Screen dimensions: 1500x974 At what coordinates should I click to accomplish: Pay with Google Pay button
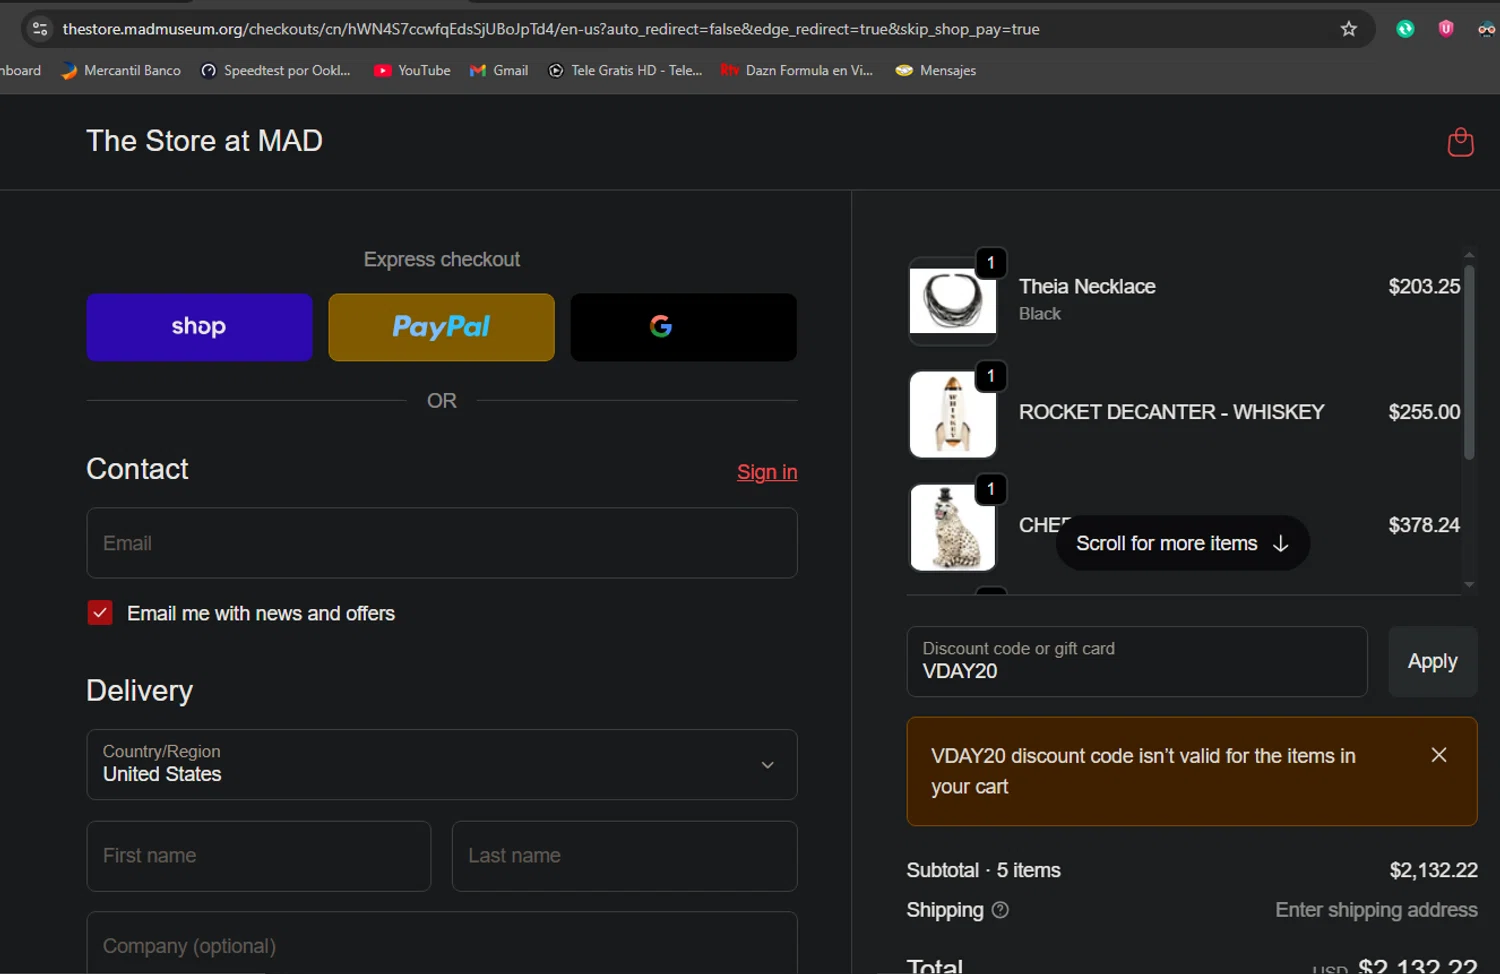[x=683, y=327]
